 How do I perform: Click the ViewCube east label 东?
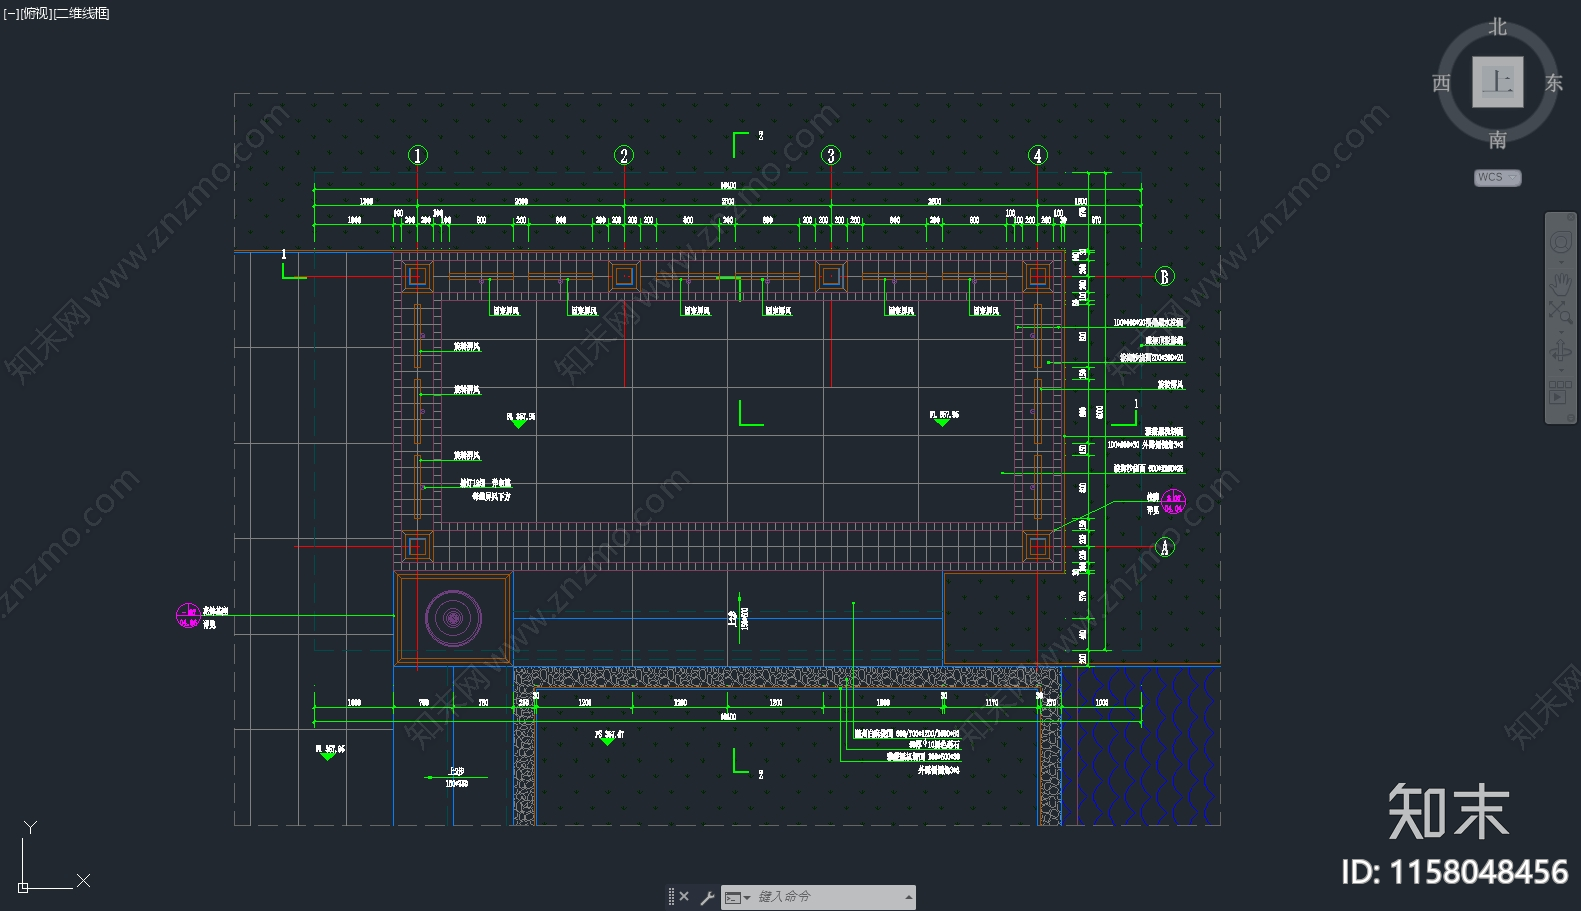[1553, 83]
